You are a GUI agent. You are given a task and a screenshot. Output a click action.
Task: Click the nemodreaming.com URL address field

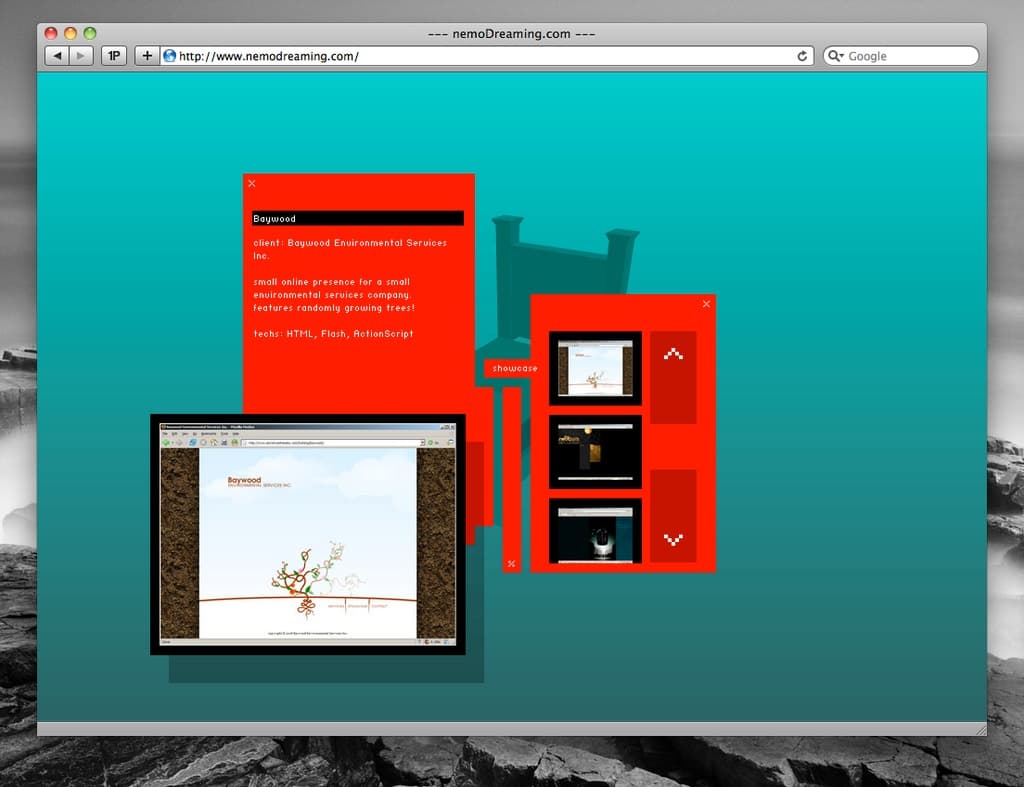click(480, 56)
